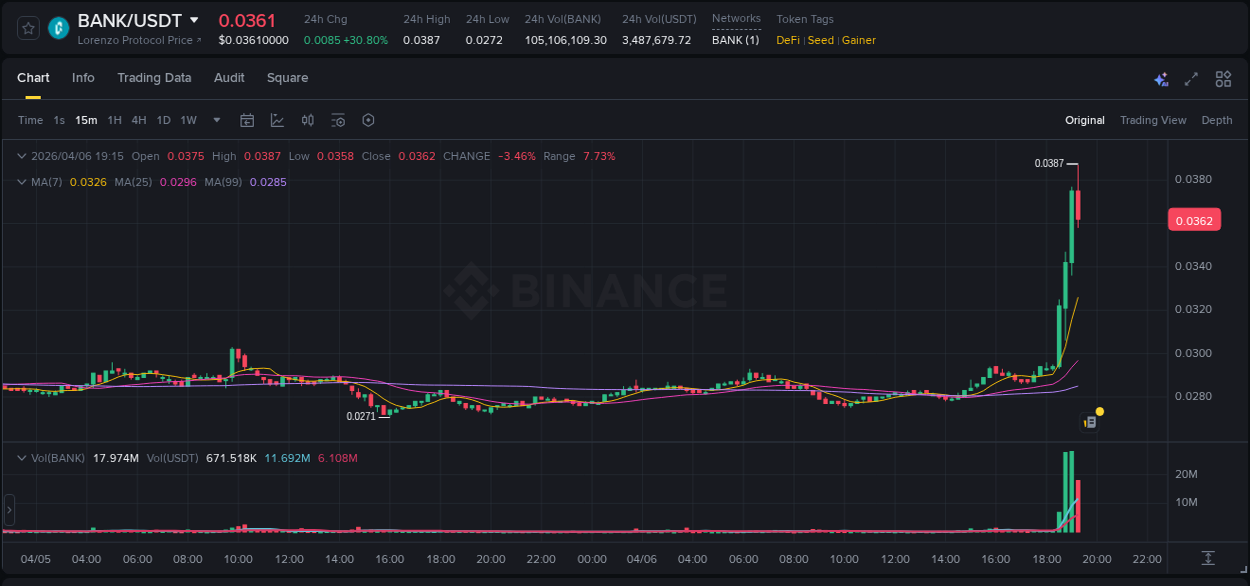Click the 24h change +30.80% value
This screenshot has width=1250, height=586.
[366, 40]
